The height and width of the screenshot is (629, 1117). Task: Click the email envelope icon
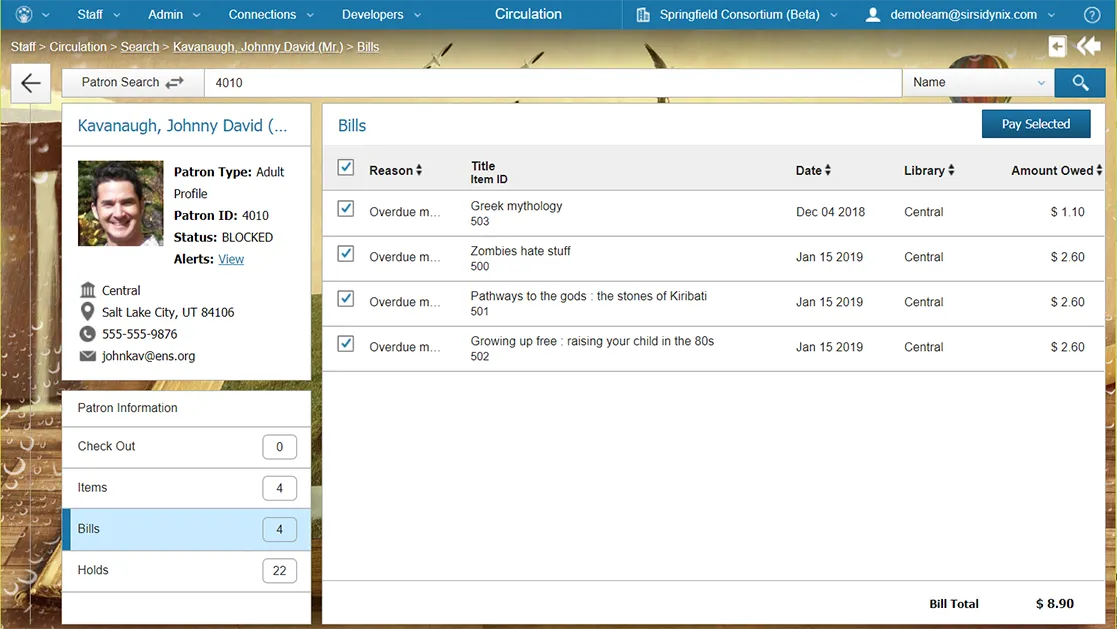(88, 355)
